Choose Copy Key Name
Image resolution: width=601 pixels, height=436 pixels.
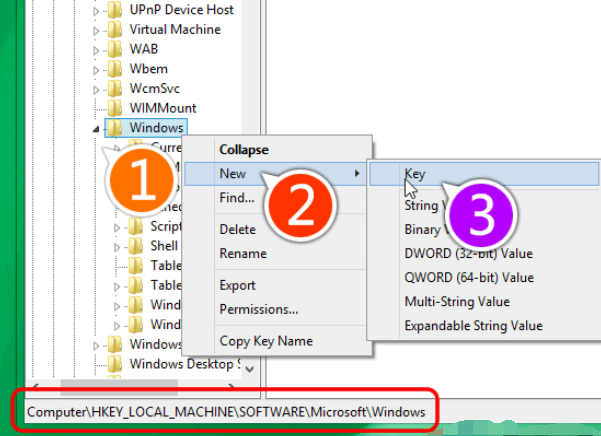(x=266, y=341)
